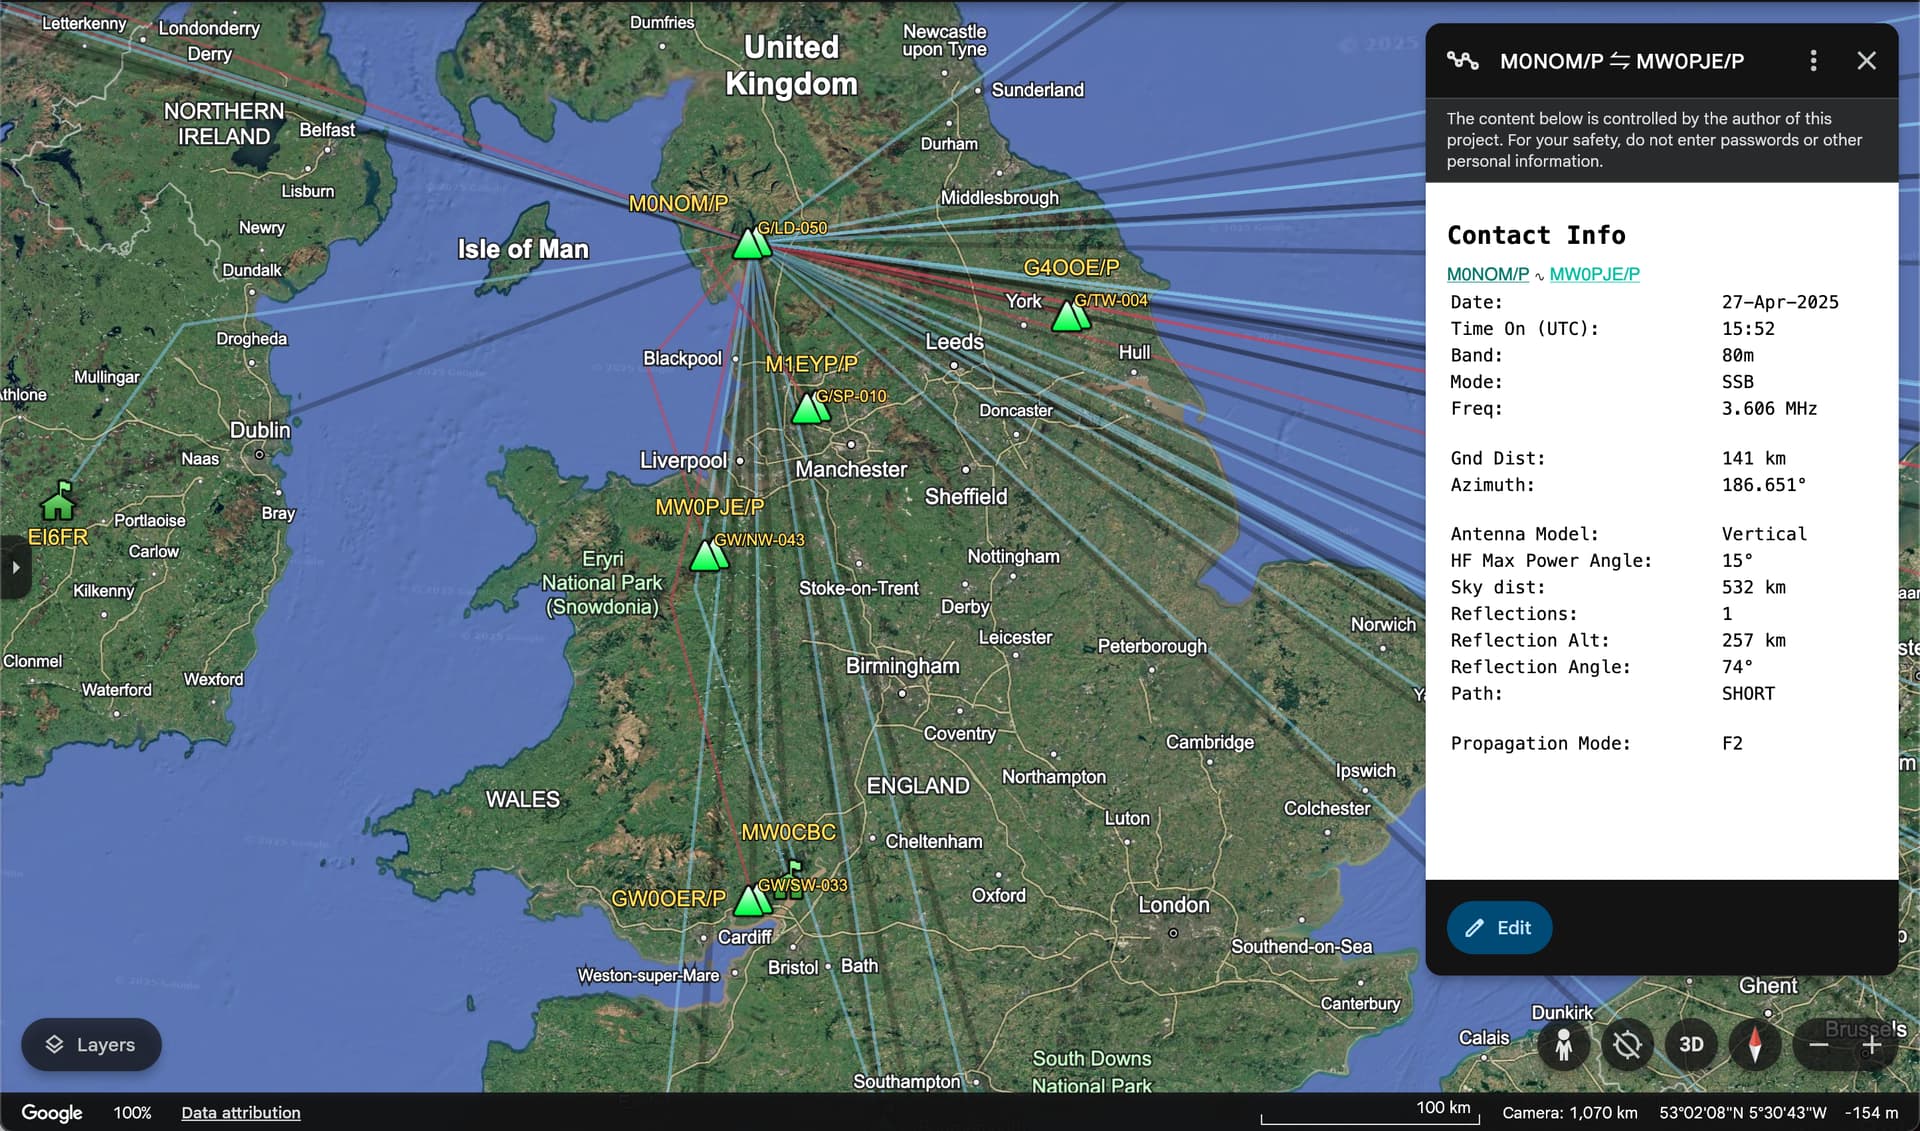Open Street View pegman tool
1920x1131 pixels.
[x=1564, y=1045]
